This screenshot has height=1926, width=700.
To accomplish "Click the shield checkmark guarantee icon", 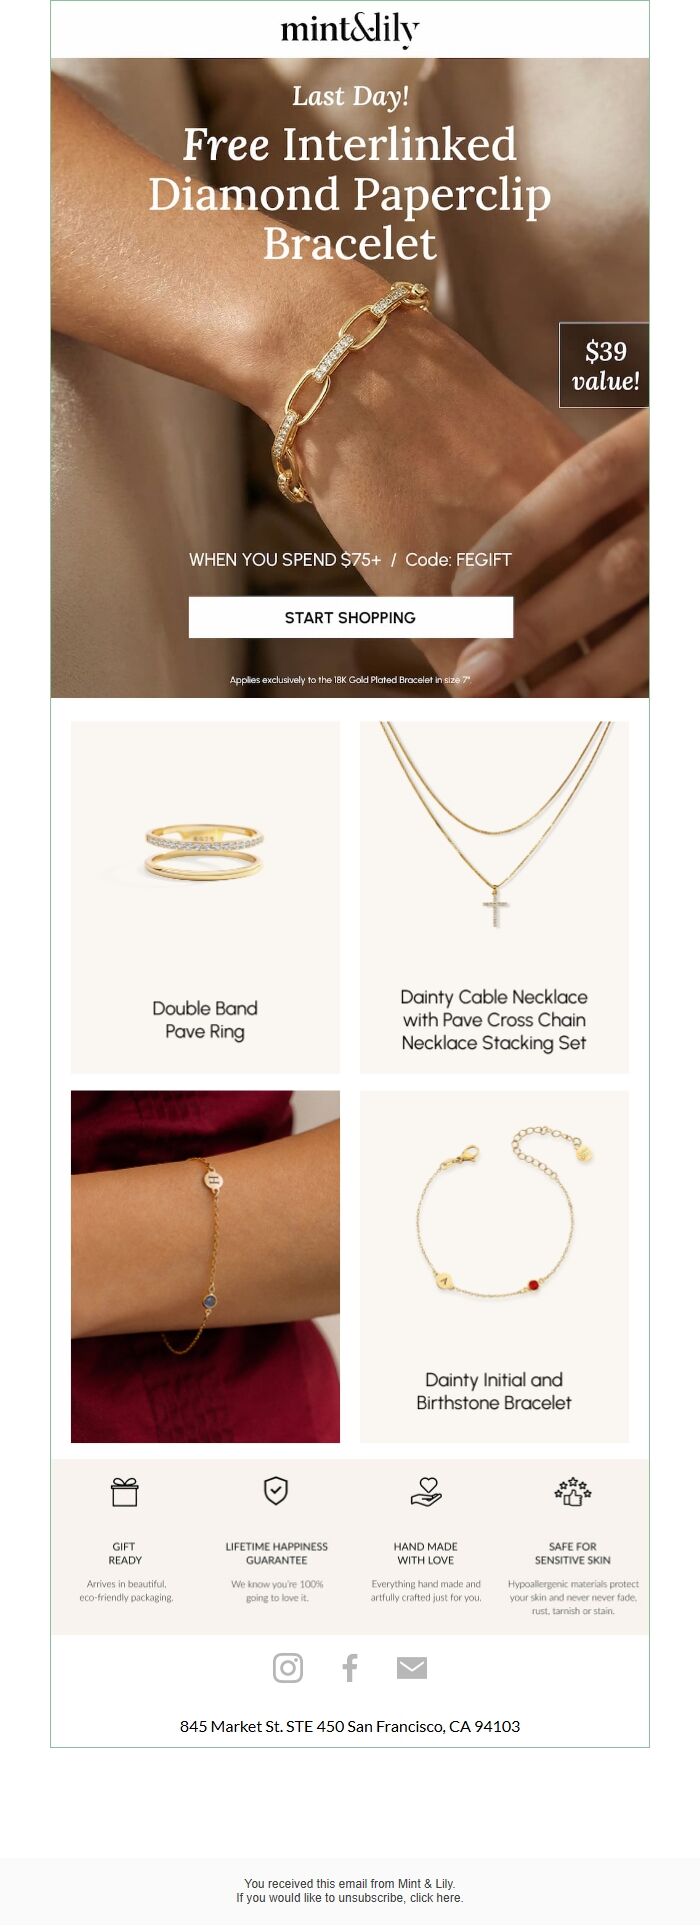I will [276, 1491].
